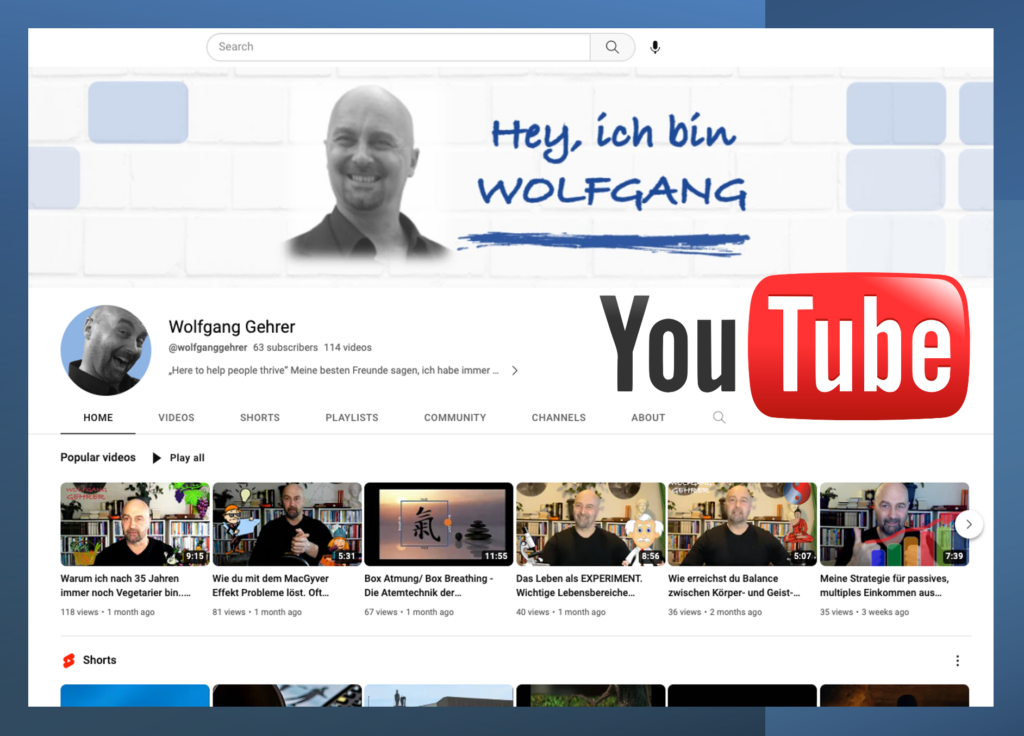
Task: Open the 11:55 Box Breathing thumbnail
Action: coord(439,524)
